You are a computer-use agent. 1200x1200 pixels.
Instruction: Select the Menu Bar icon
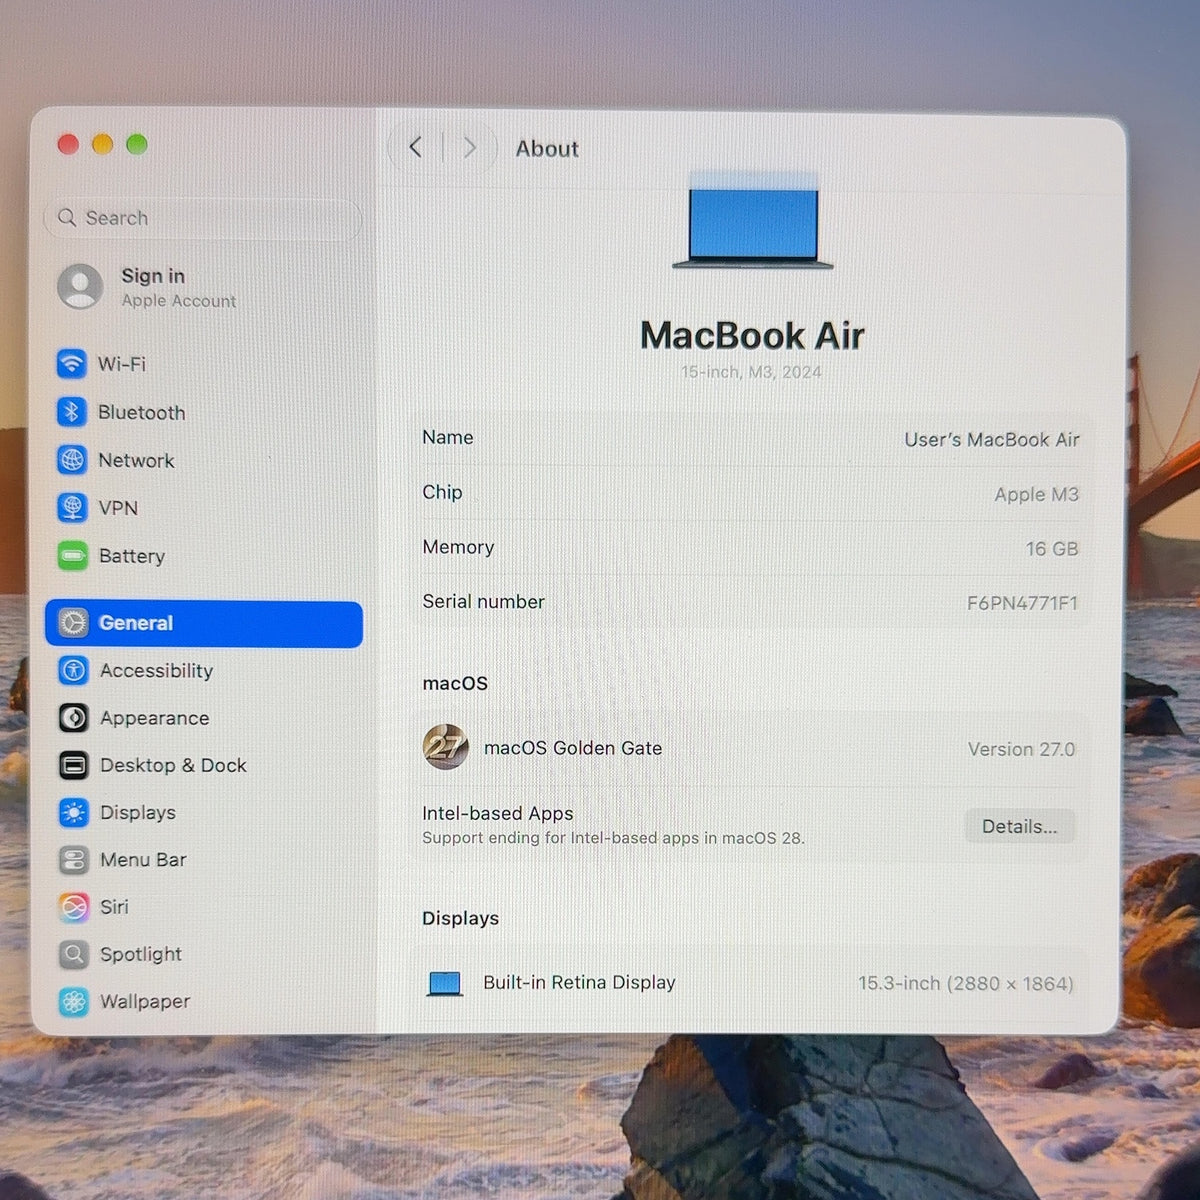click(73, 860)
